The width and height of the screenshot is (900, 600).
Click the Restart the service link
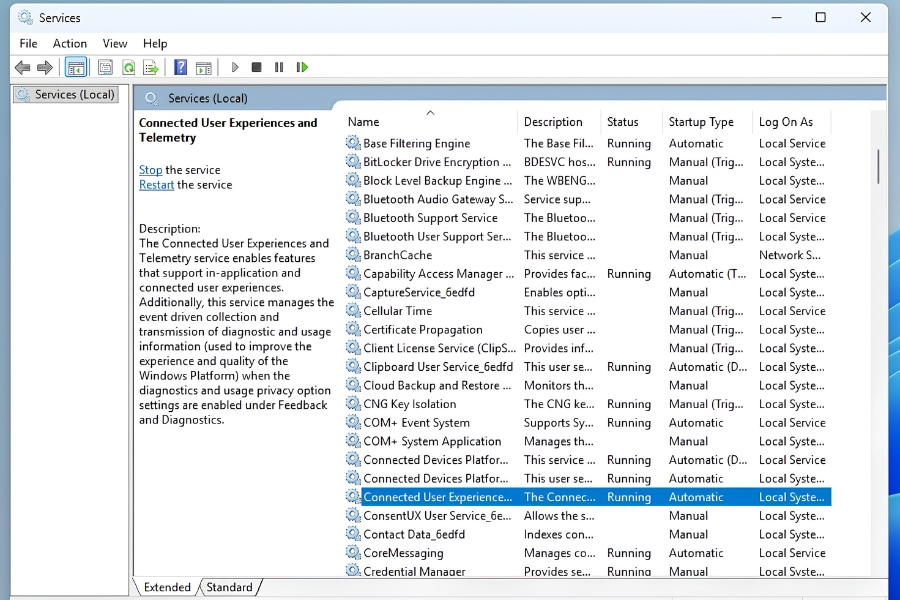tap(156, 185)
